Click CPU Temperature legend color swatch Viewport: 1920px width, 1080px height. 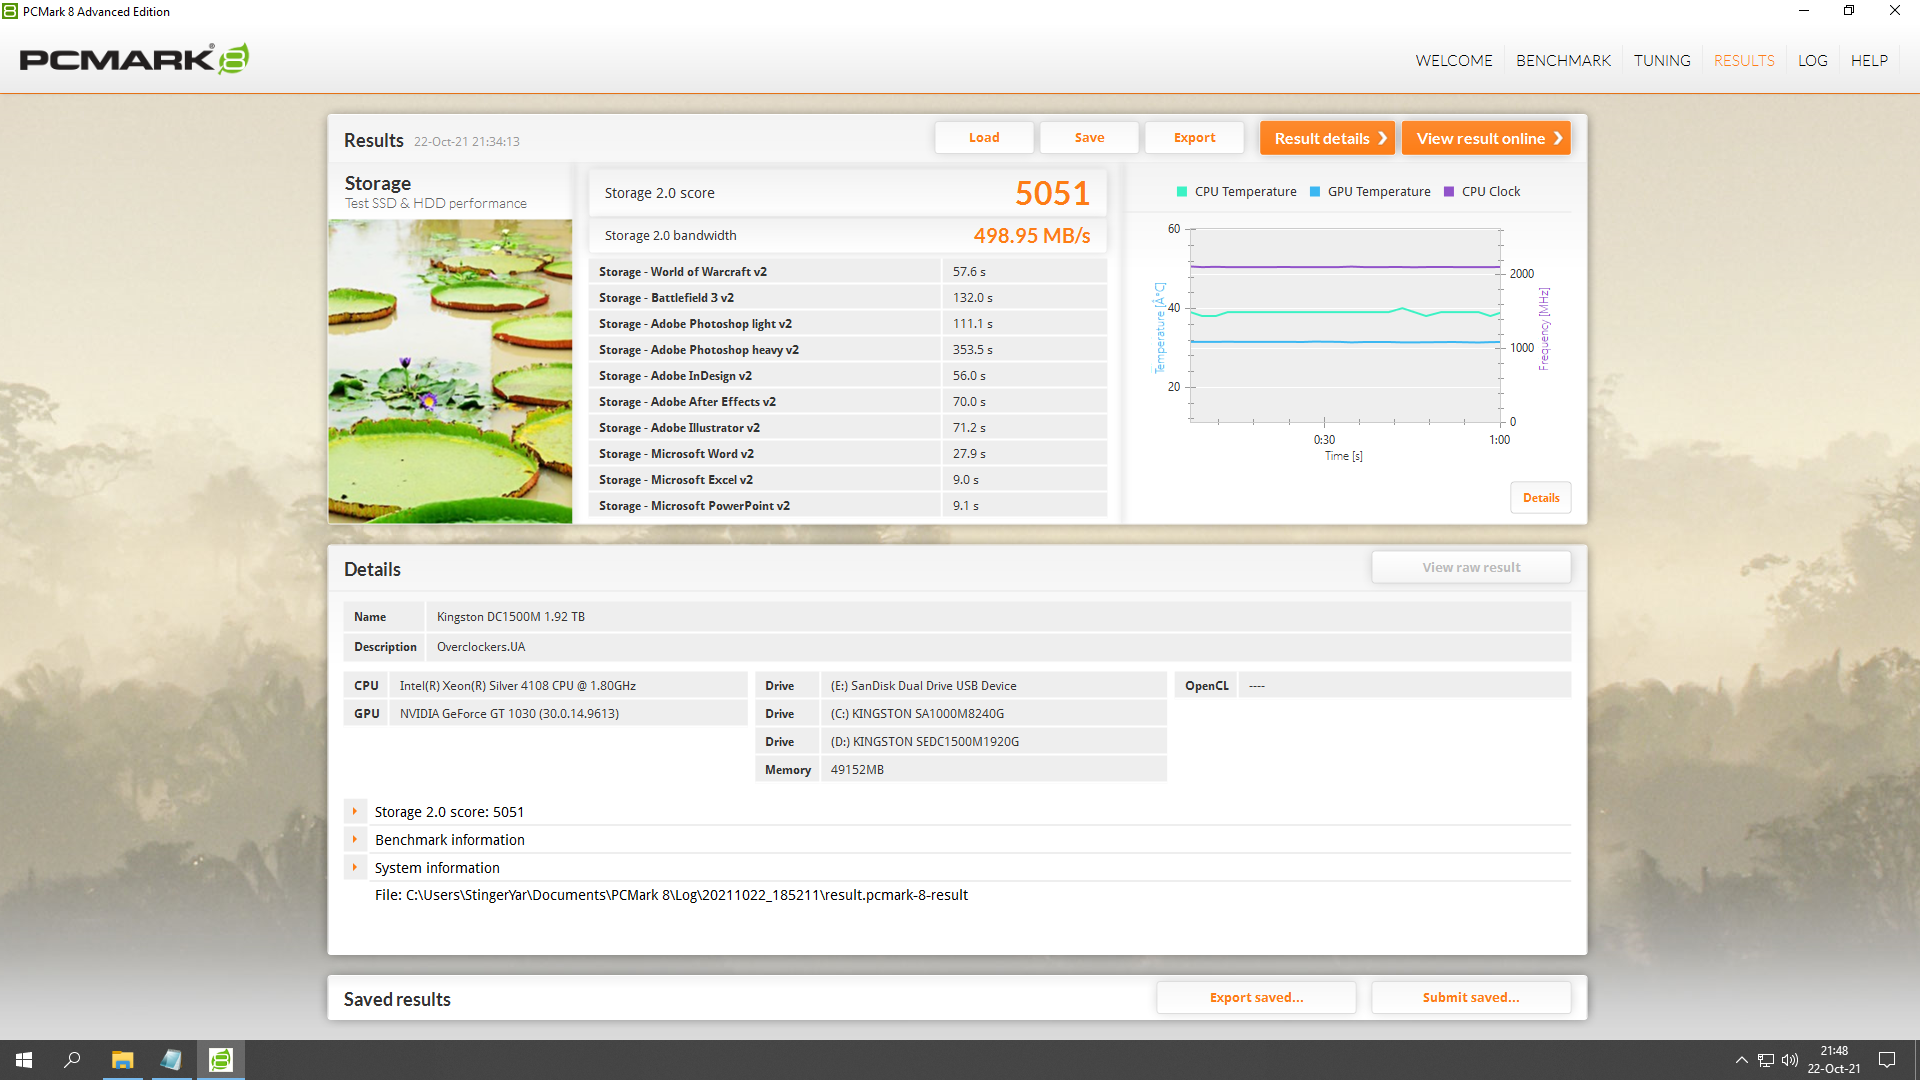1182,192
